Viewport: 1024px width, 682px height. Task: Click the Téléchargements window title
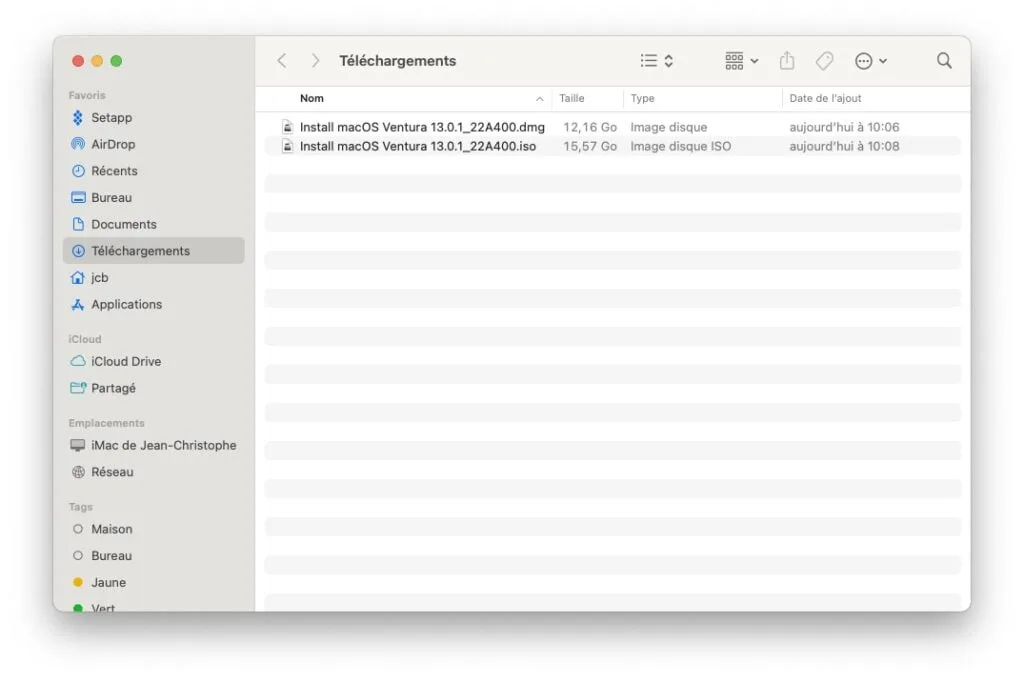[397, 61]
